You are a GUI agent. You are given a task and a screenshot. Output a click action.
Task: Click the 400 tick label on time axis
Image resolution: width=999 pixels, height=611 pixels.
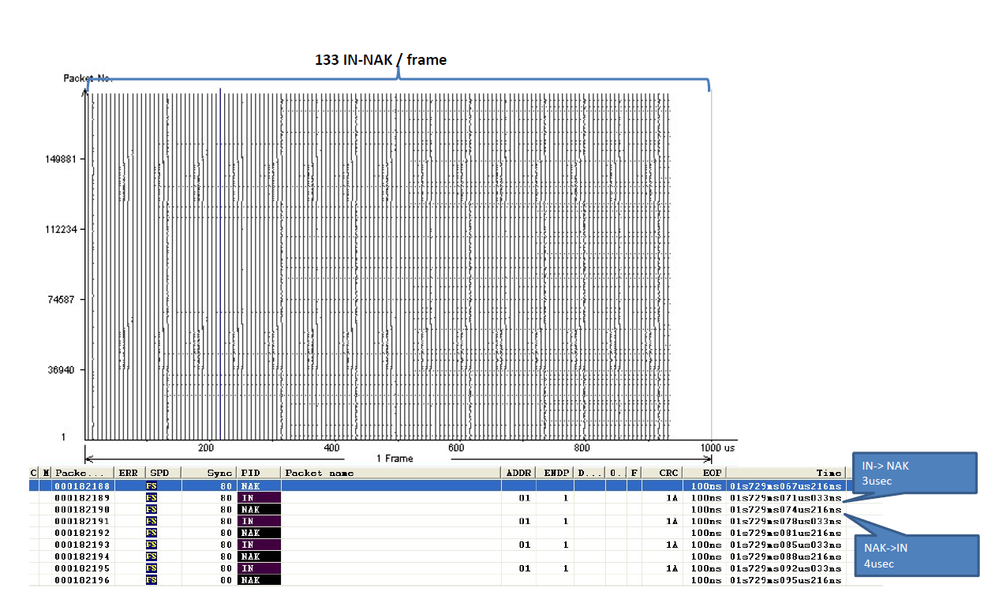(332, 448)
